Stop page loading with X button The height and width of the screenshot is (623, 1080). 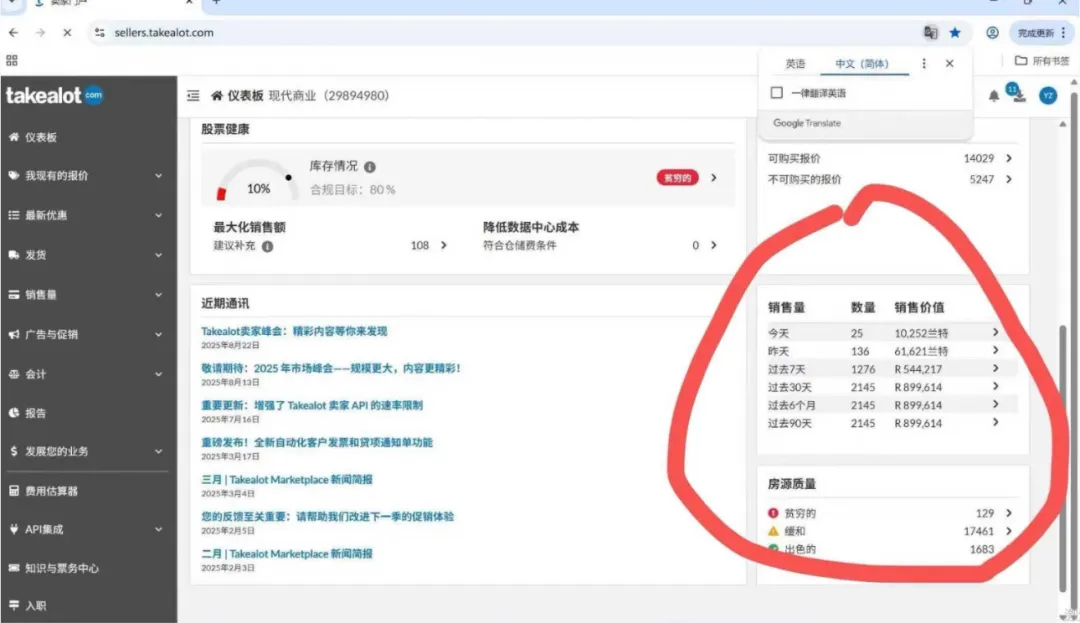click(67, 32)
